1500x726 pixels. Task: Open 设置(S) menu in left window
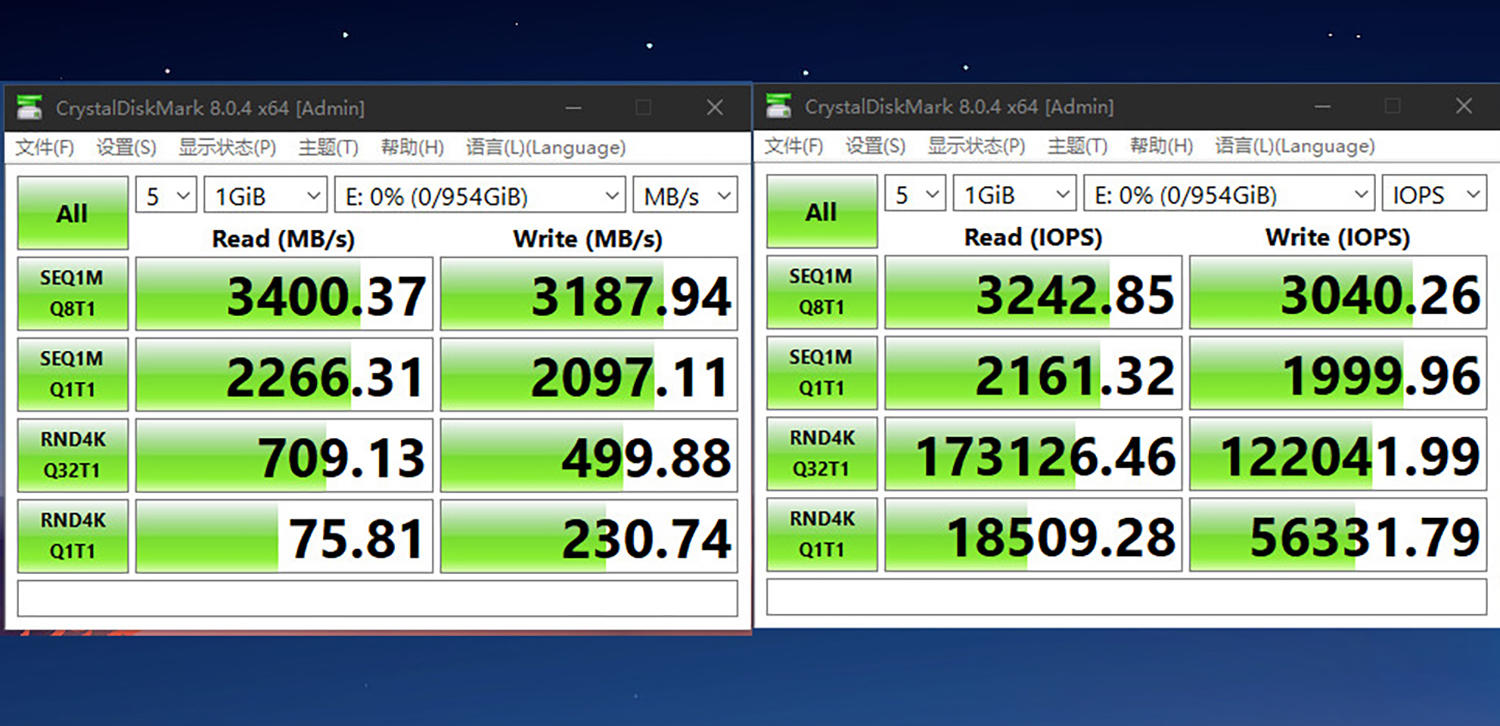coord(126,148)
